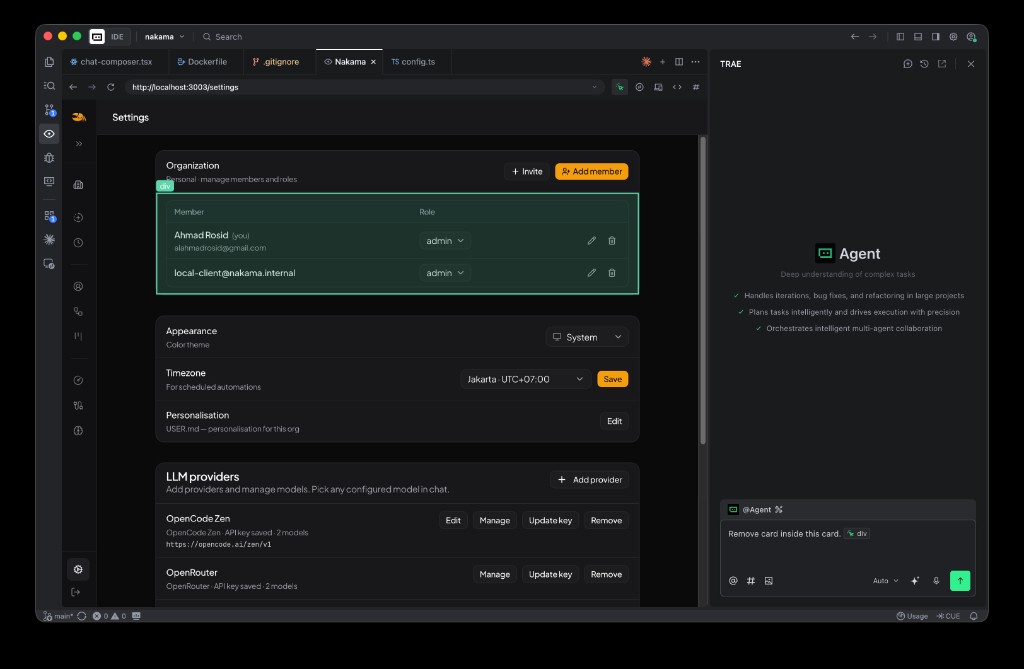Screen dimensions: 1024x669
Task: Close the Nakama tab
Action: pyautogui.click(x=374, y=61)
